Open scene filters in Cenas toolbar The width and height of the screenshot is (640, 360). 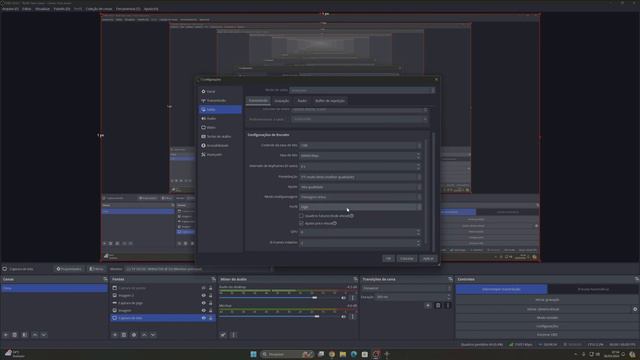pos(25,335)
